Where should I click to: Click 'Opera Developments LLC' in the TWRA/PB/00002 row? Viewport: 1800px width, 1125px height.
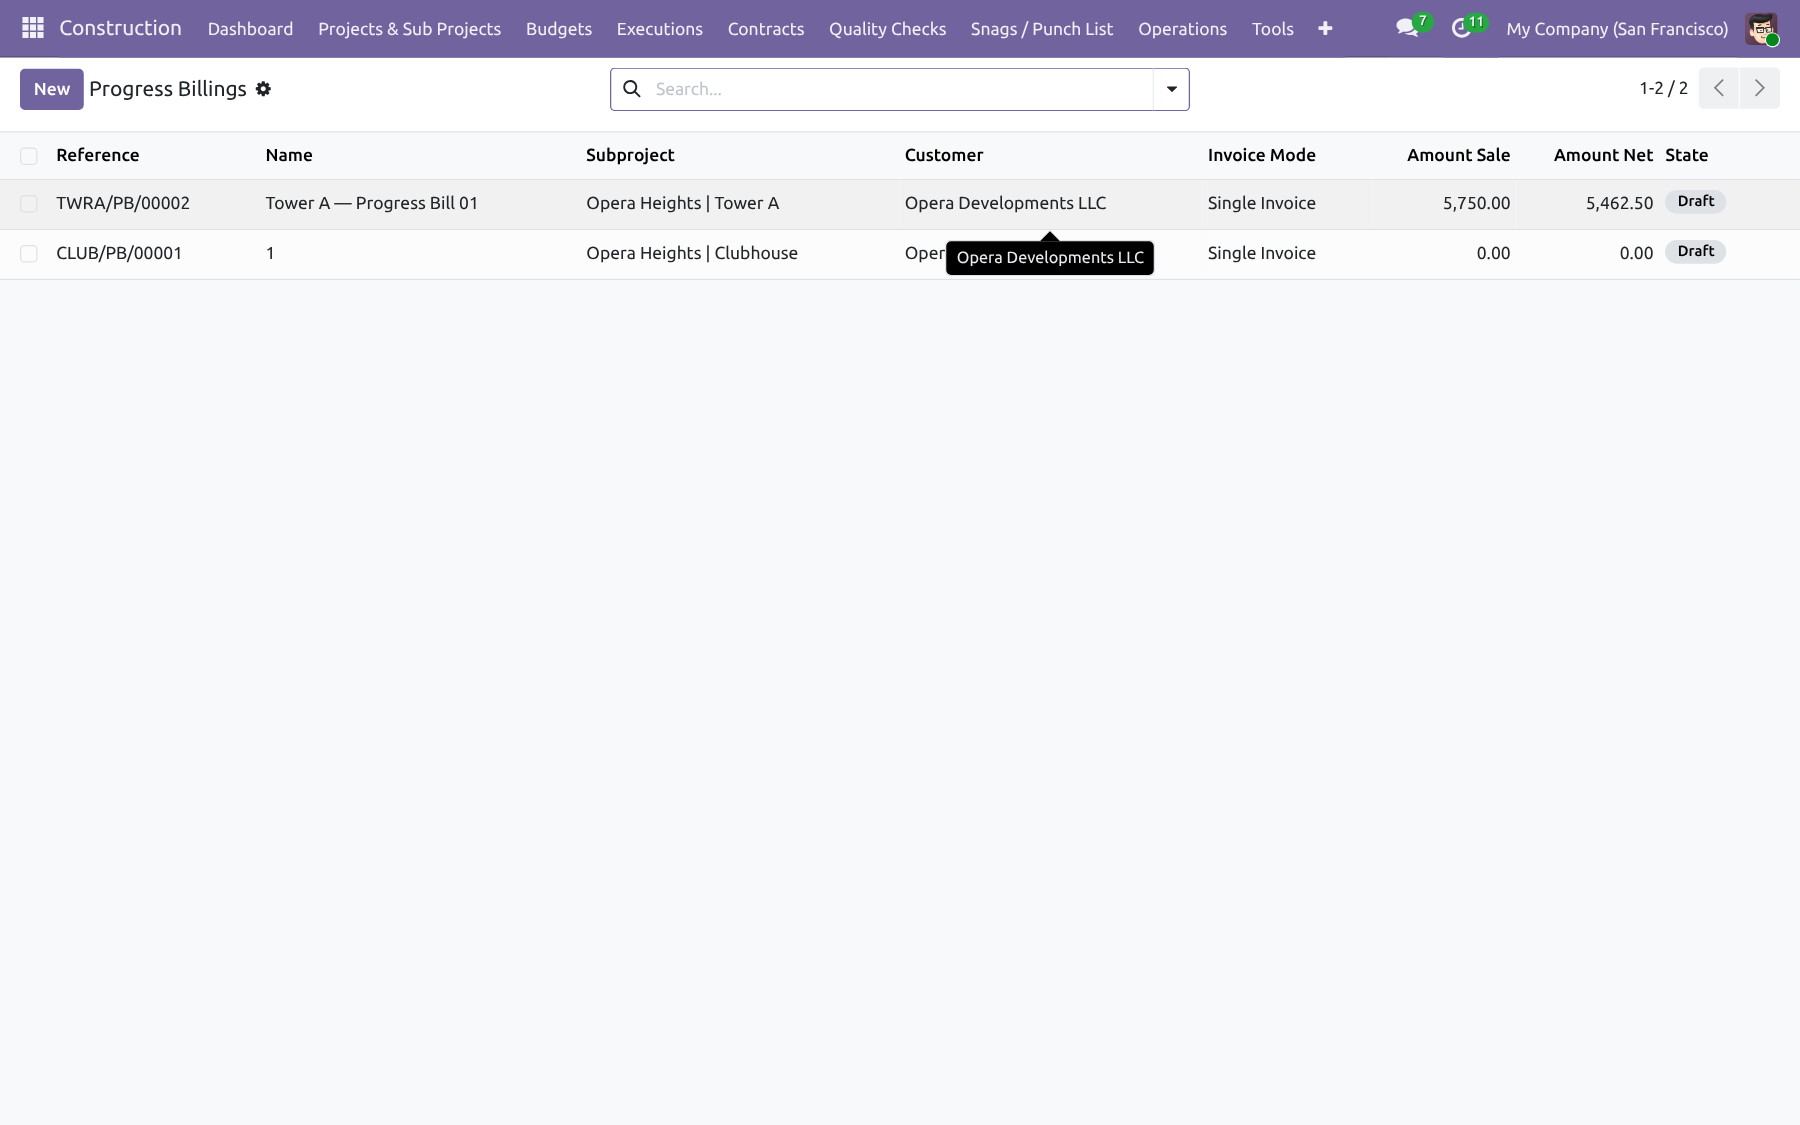click(1005, 203)
